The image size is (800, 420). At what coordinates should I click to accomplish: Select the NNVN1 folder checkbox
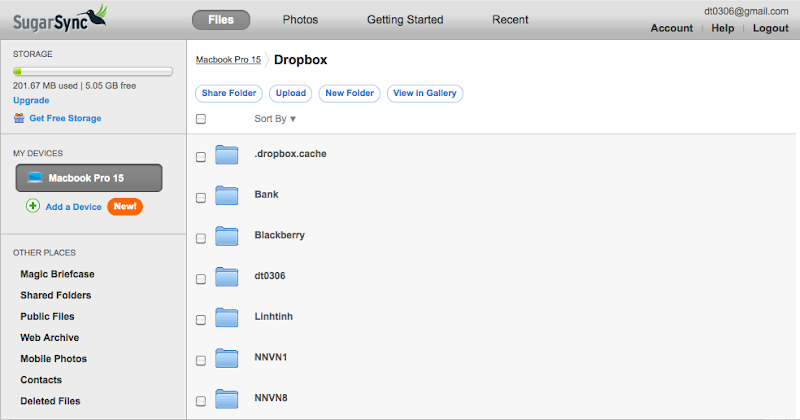coord(201,361)
